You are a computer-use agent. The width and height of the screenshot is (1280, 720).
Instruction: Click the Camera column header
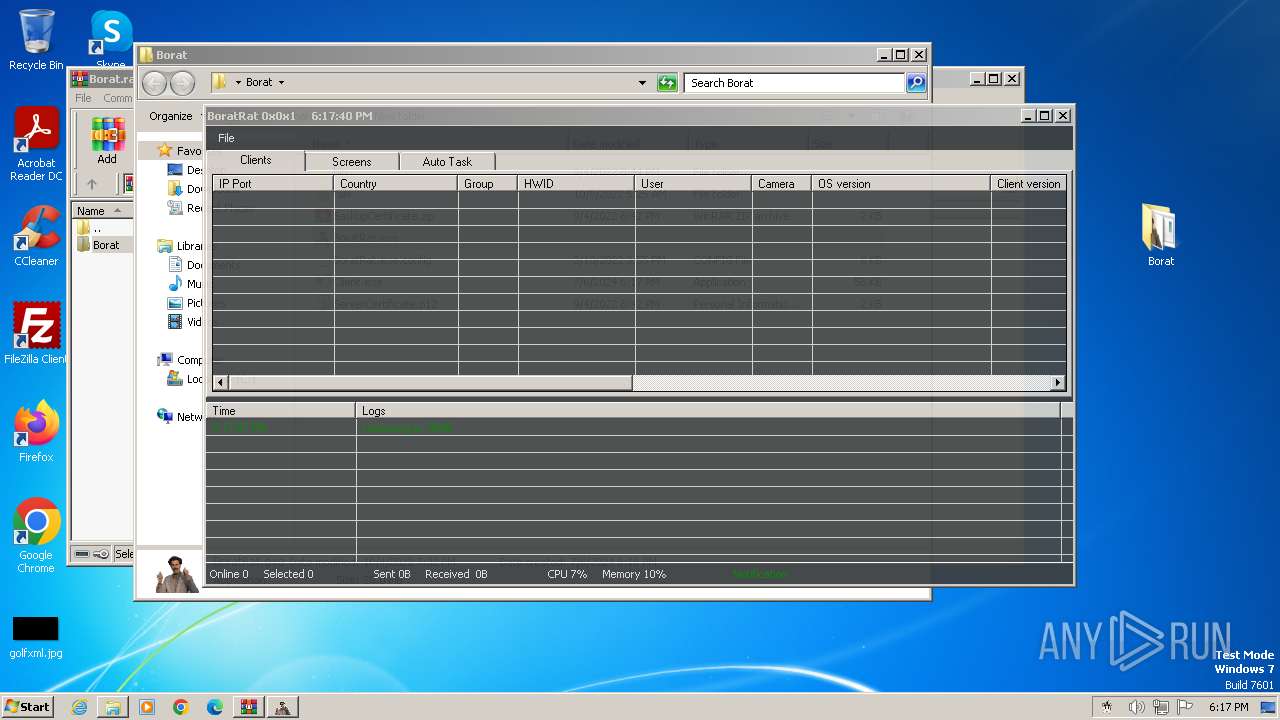(781, 184)
